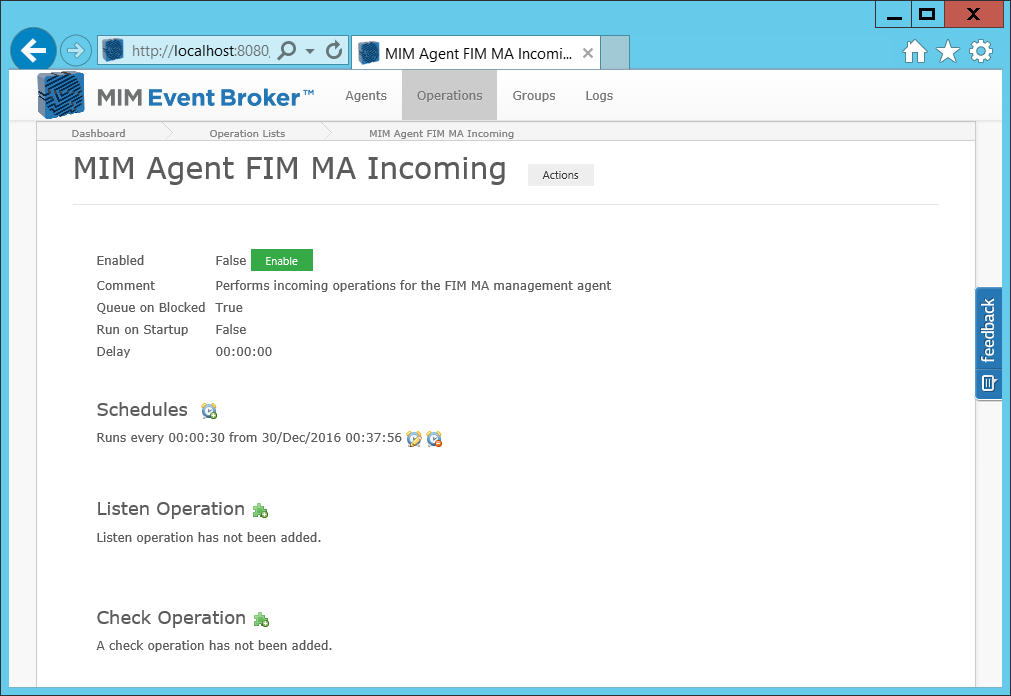The width and height of the screenshot is (1011, 696).
Task: Click the green Enable button
Action: click(282, 261)
